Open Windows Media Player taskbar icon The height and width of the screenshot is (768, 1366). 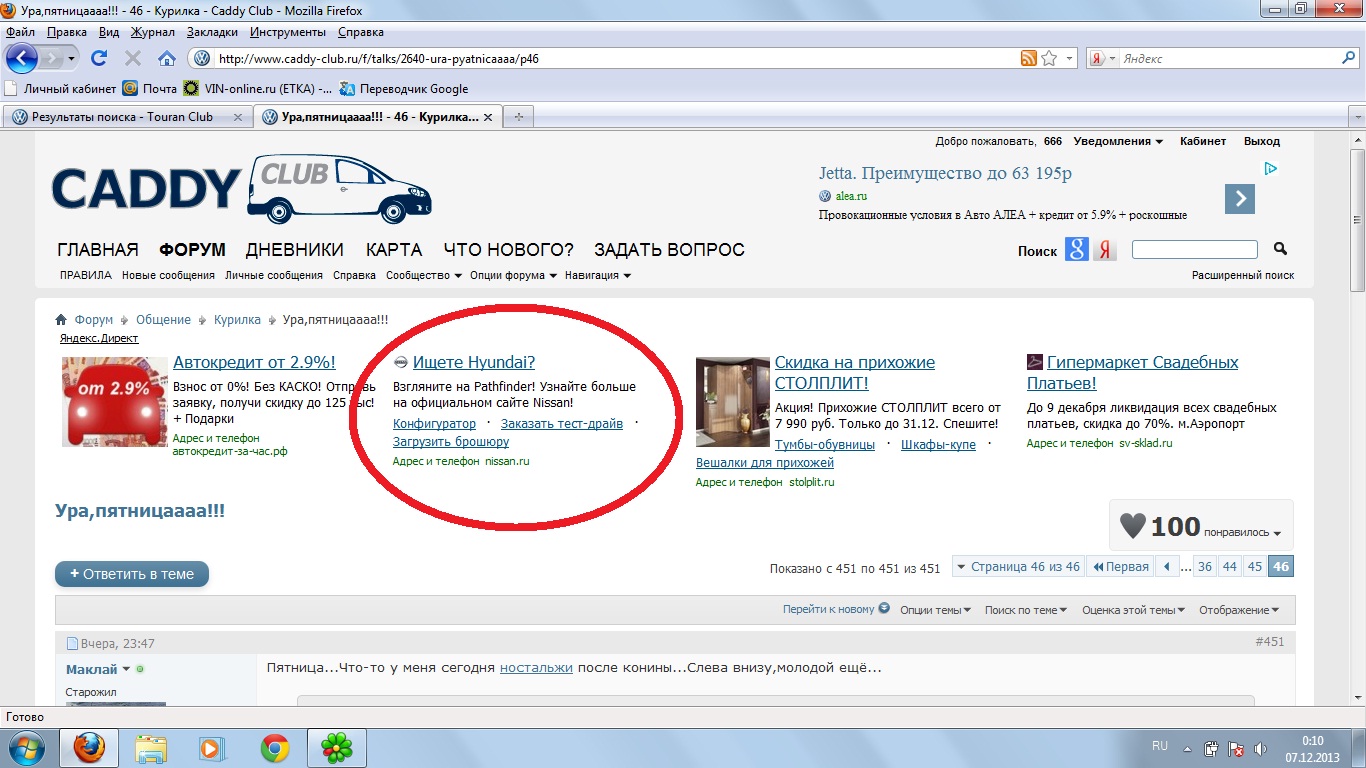click(211, 748)
